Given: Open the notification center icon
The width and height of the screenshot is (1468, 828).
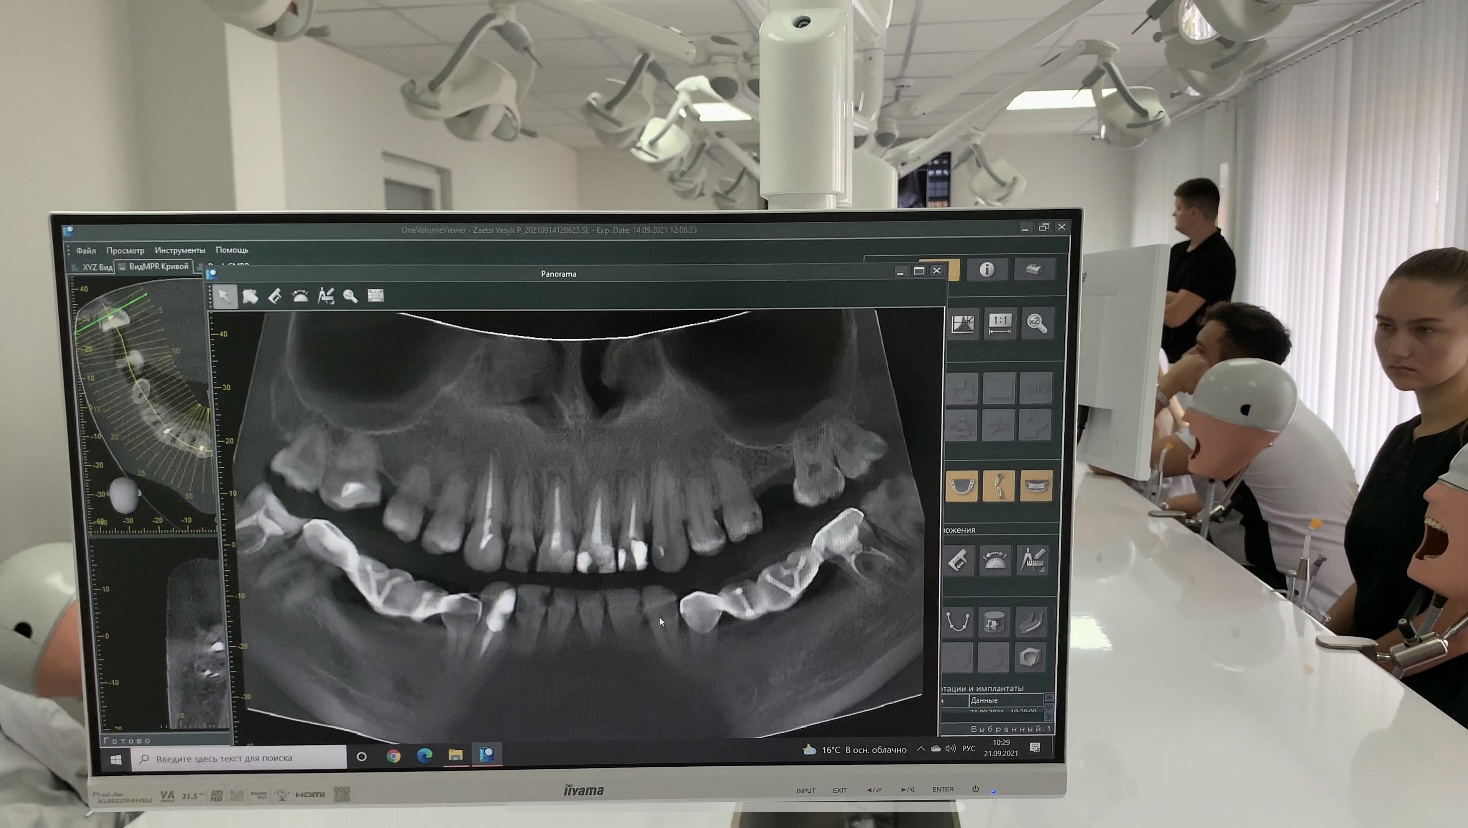Looking at the screenshot, I should [x=1036, y=747].
